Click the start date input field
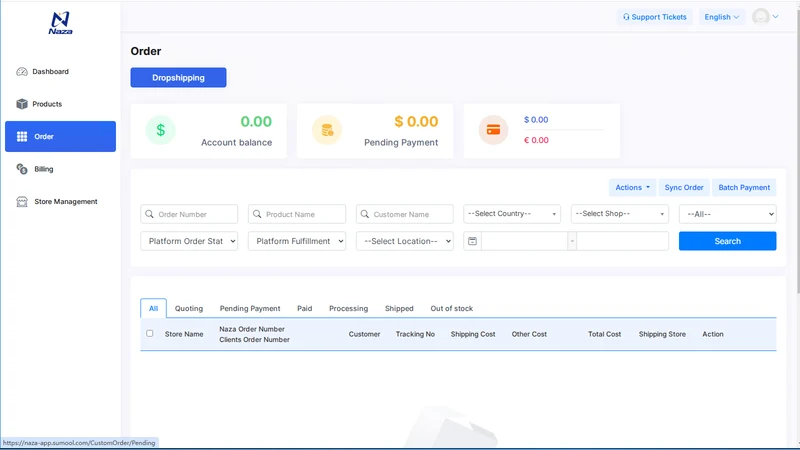 point(524,241)
